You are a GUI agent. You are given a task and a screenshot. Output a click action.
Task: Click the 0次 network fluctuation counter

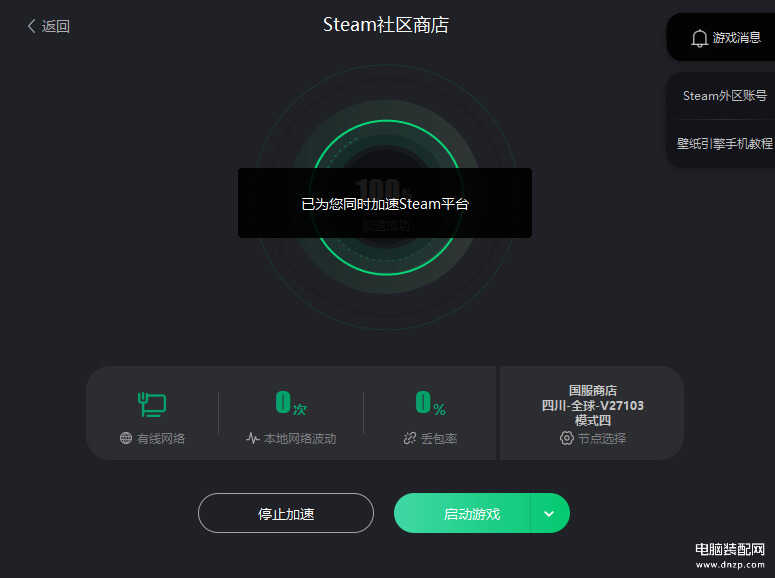291,402
